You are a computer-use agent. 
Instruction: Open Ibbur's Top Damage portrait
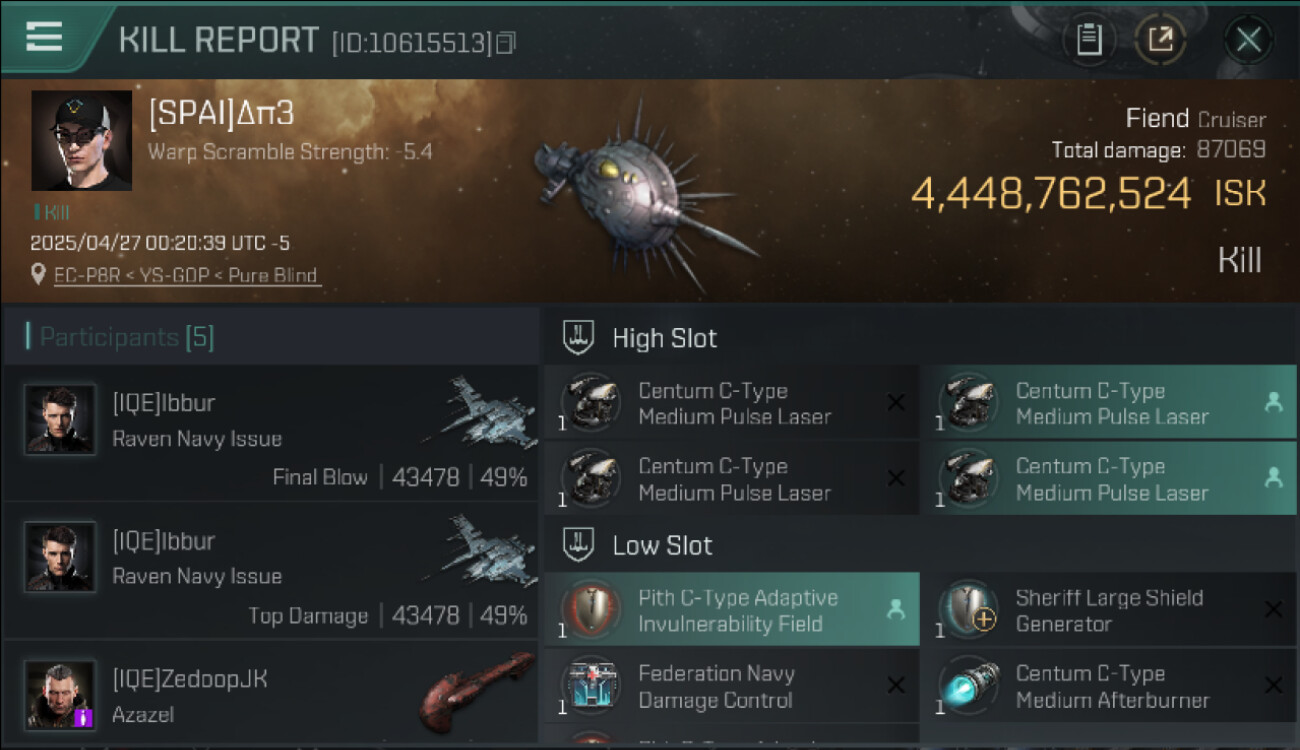pos(61,557)
